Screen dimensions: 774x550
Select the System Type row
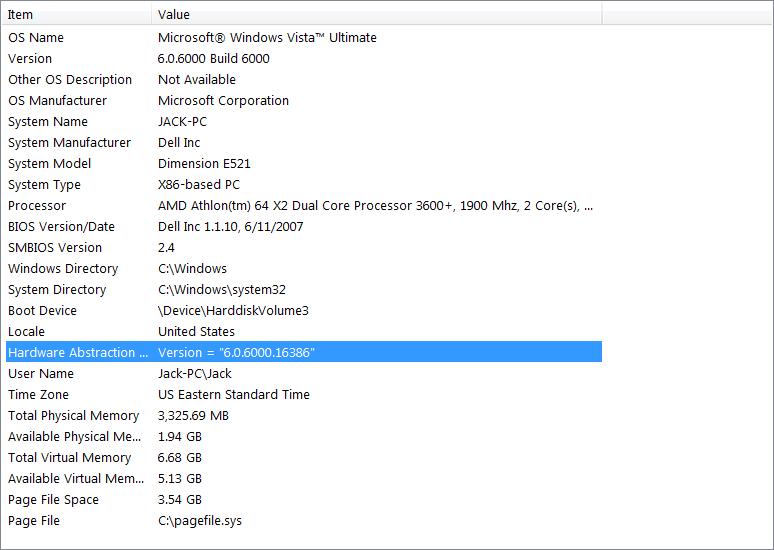click(304, 184)
